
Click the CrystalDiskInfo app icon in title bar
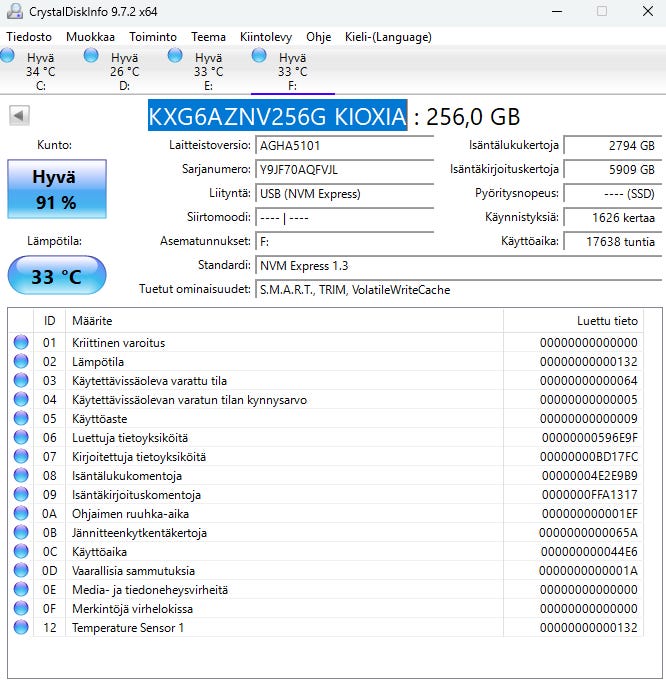click(x=14, y=11)
